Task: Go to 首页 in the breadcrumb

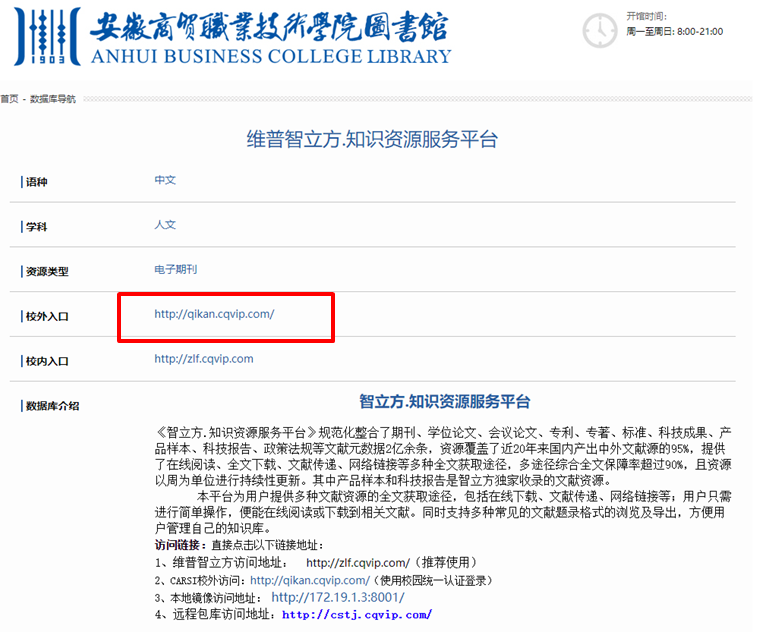Action: point(9,99)
